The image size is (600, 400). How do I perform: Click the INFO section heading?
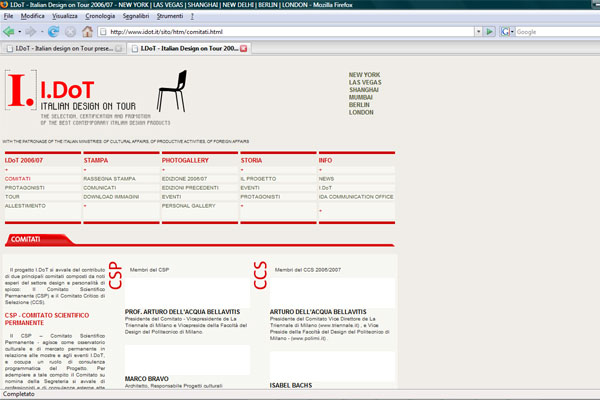[x=325, y=160]
